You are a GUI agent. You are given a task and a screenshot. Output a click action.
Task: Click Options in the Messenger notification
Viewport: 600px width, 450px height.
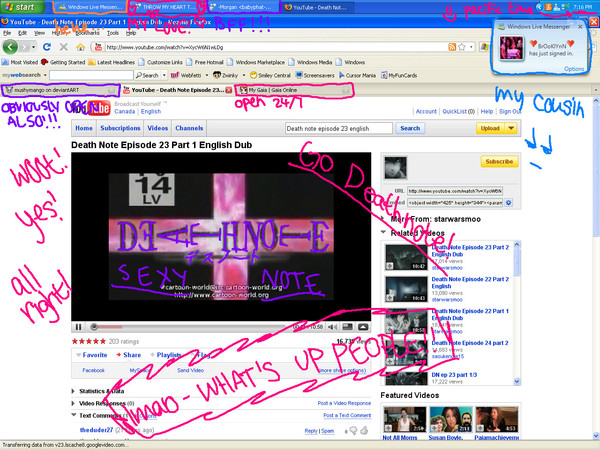pos(574,69)
